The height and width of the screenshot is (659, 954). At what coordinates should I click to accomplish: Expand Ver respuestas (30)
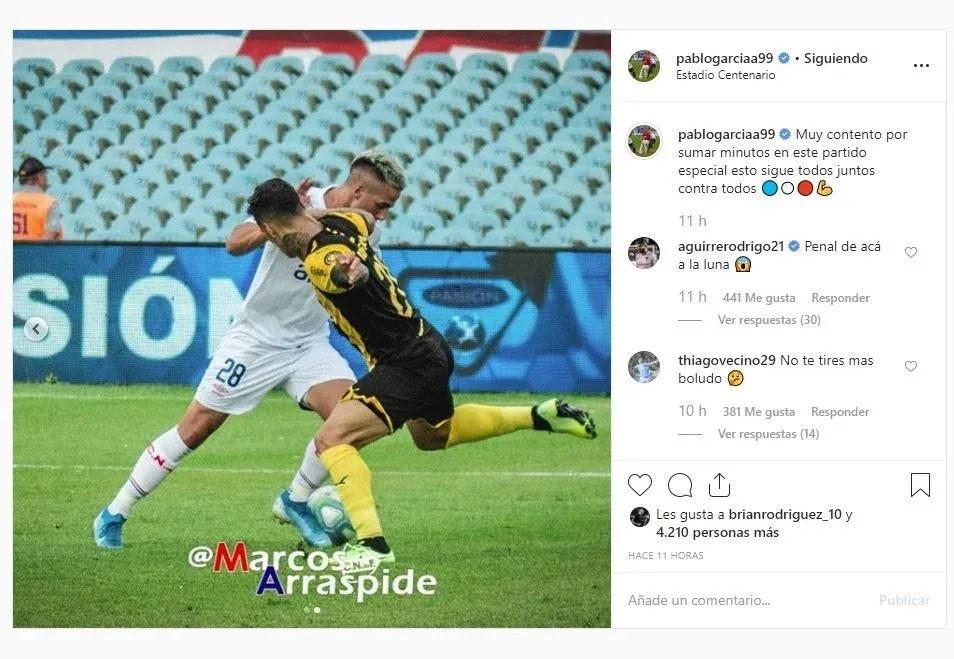click(x=769, y=319)
